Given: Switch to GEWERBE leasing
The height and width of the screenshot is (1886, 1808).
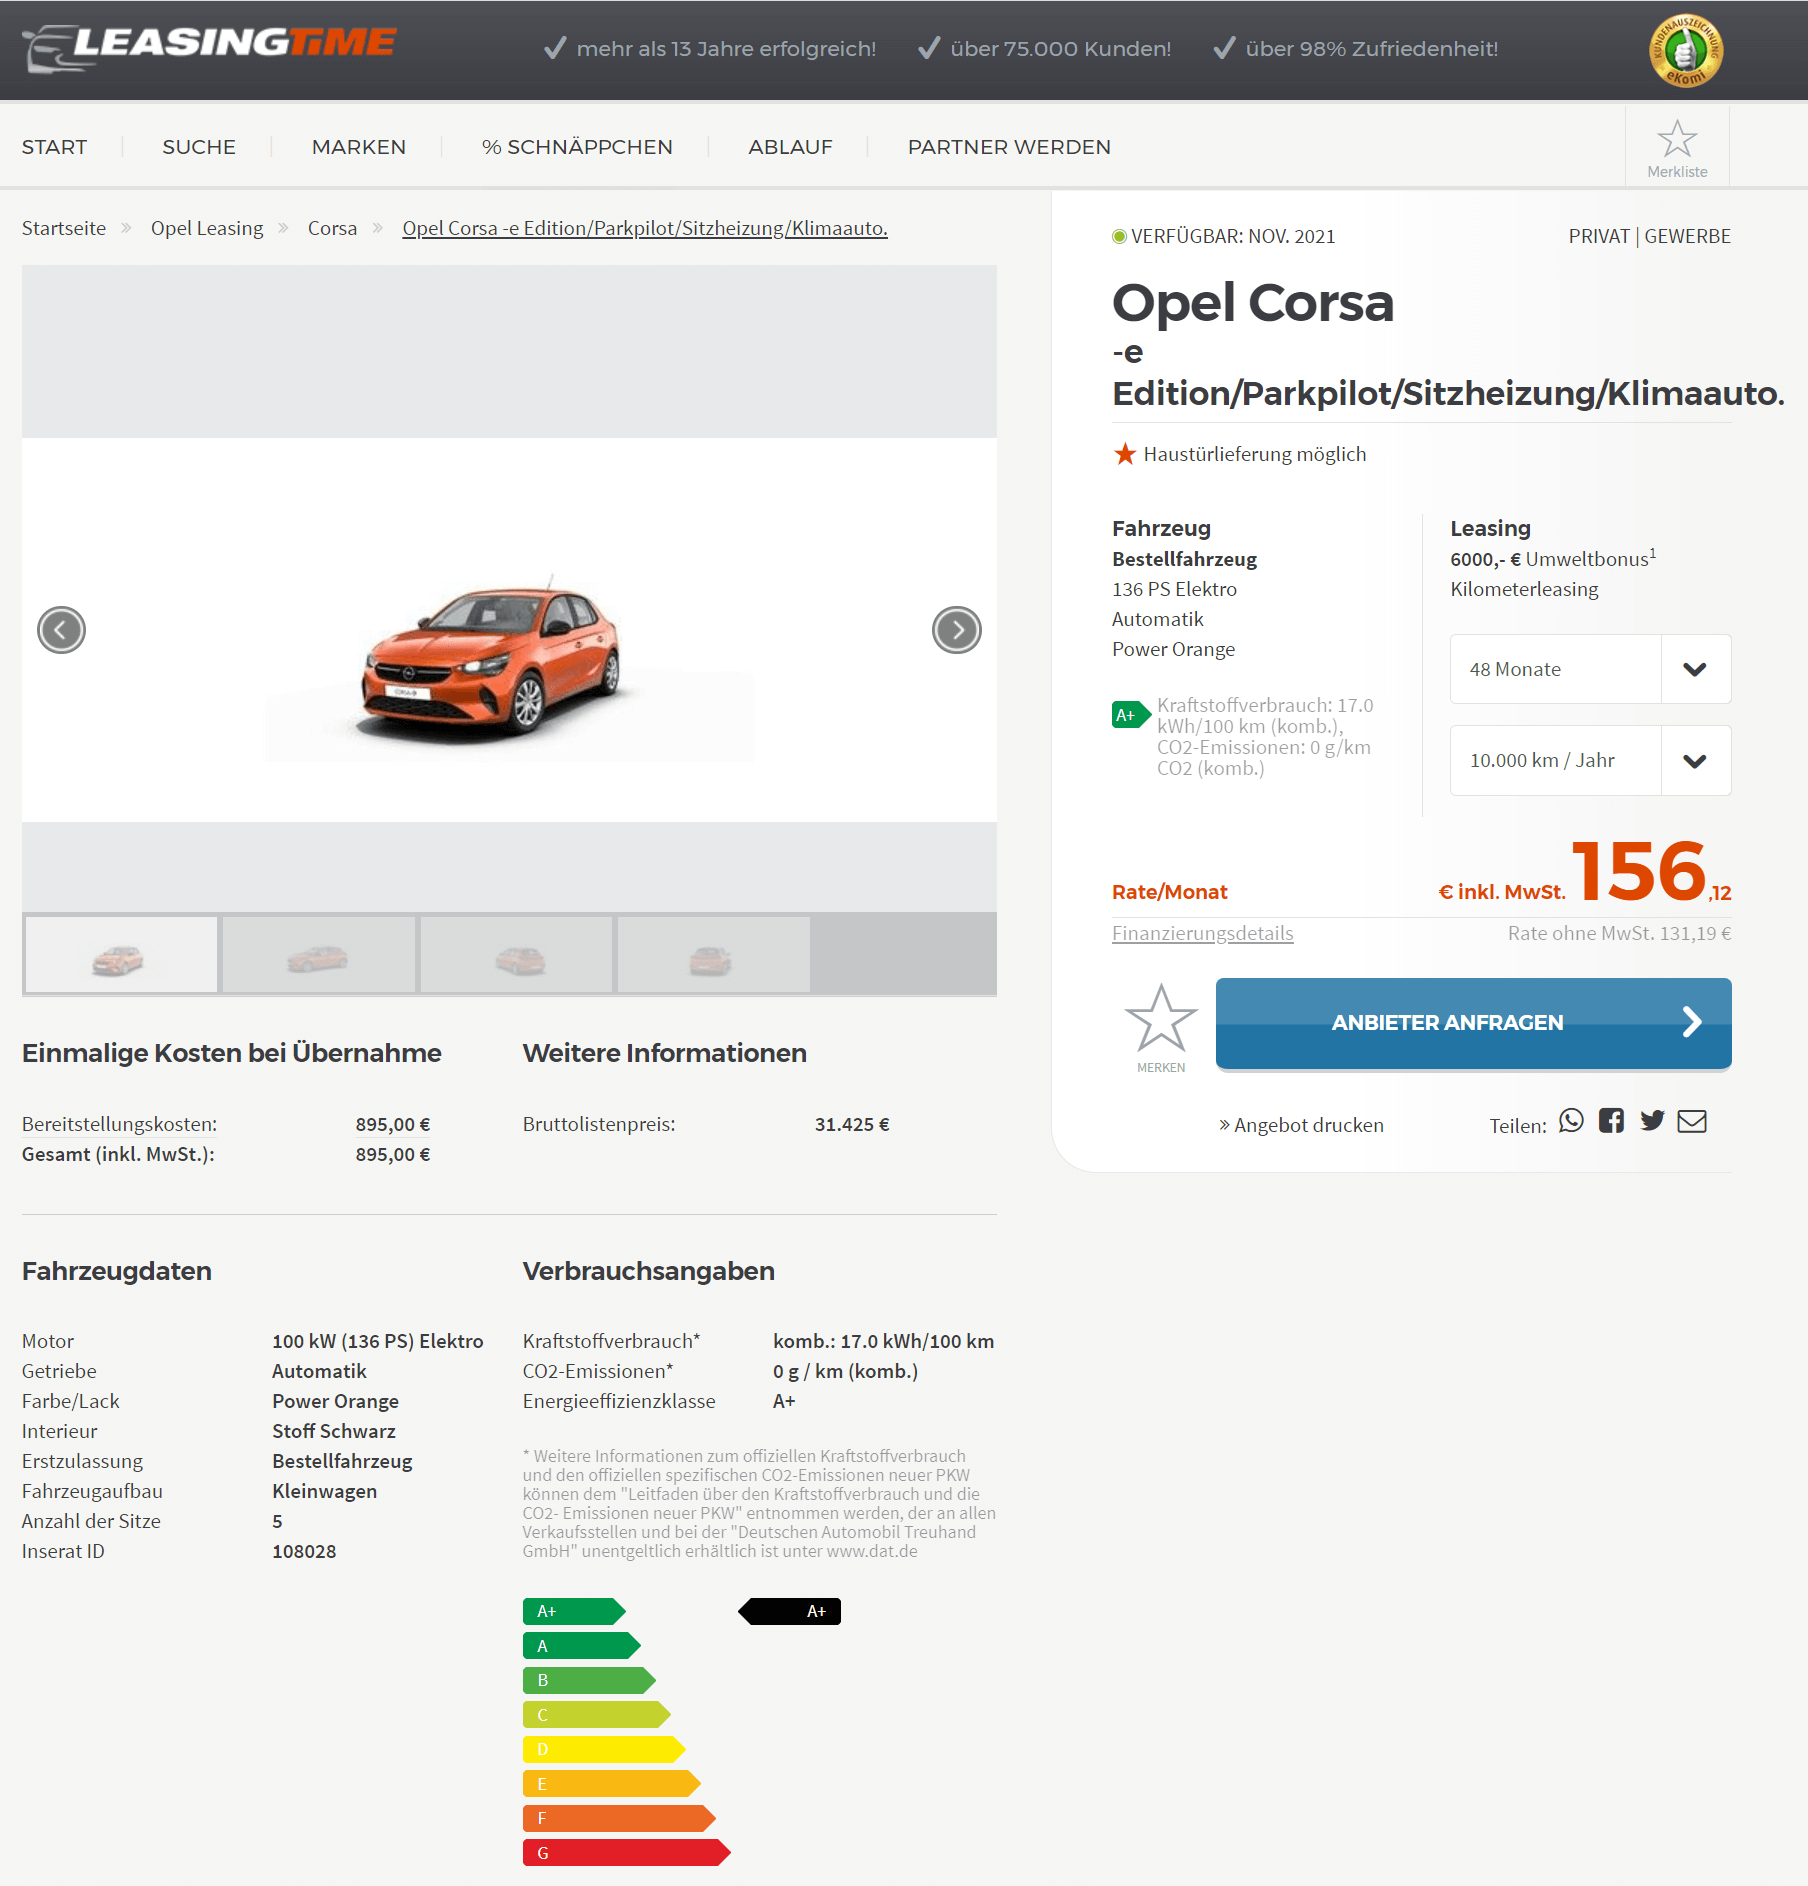Looking at the screenshot, I should [1687, 236].
